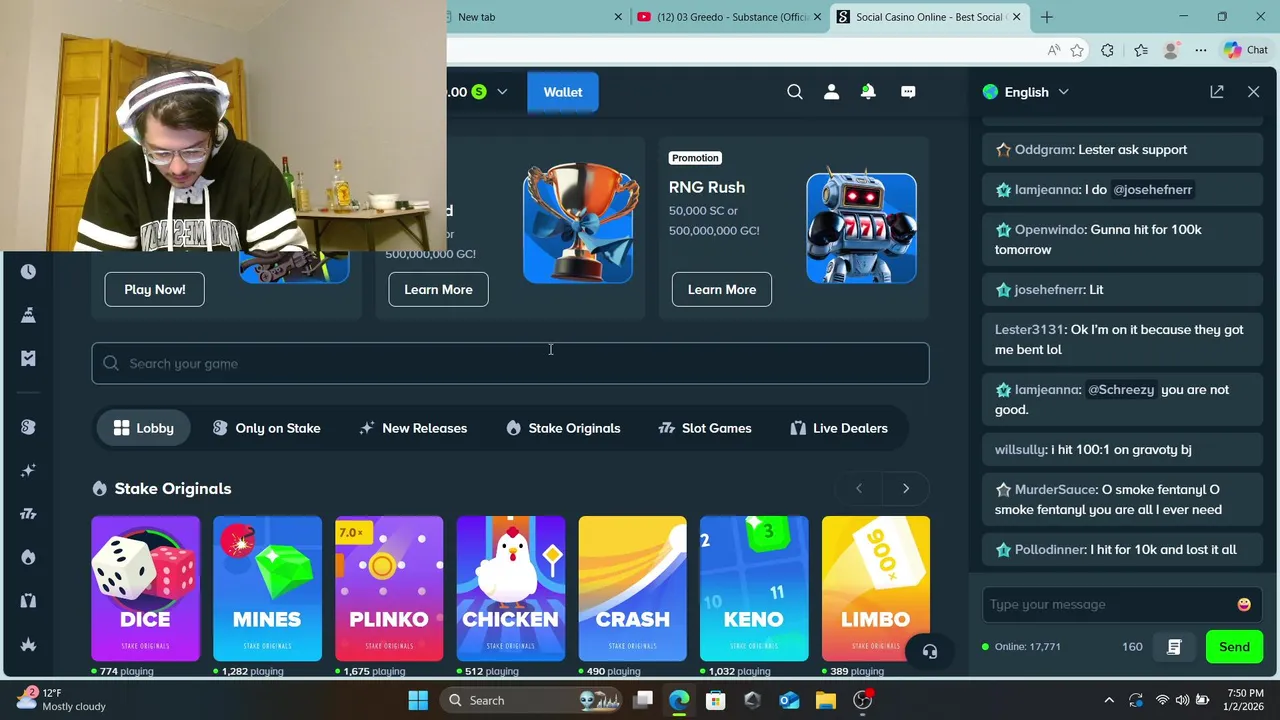The height and width of the screenshot is (720, 1280).
Task: Click Learn More beside trophy promotion
Action: coord(438,289)
